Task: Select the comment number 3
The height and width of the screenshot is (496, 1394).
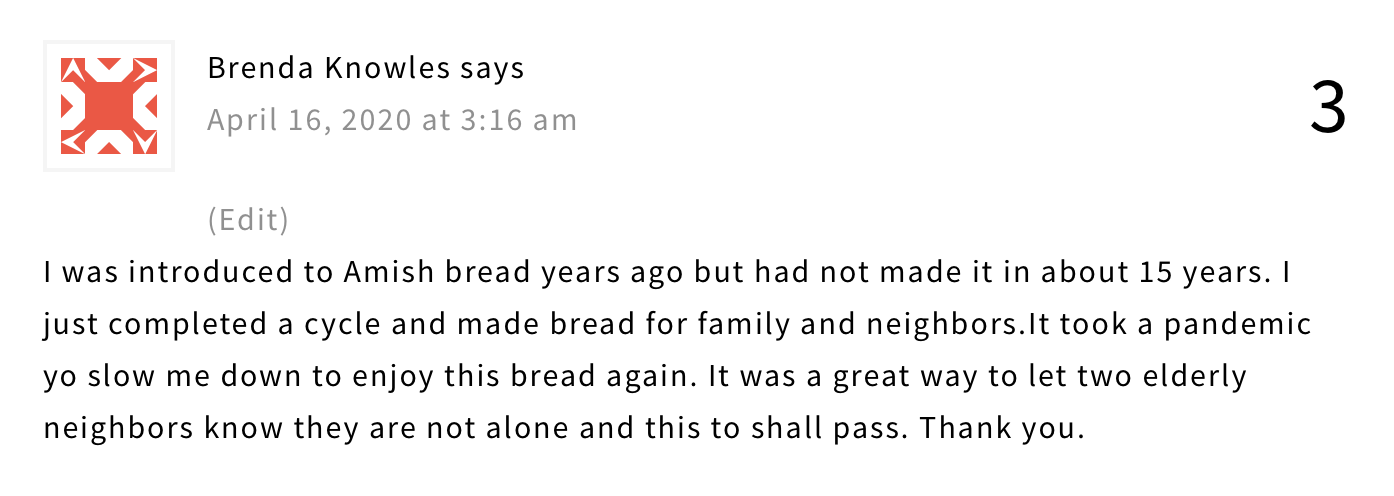Action: coord(1328,108)
